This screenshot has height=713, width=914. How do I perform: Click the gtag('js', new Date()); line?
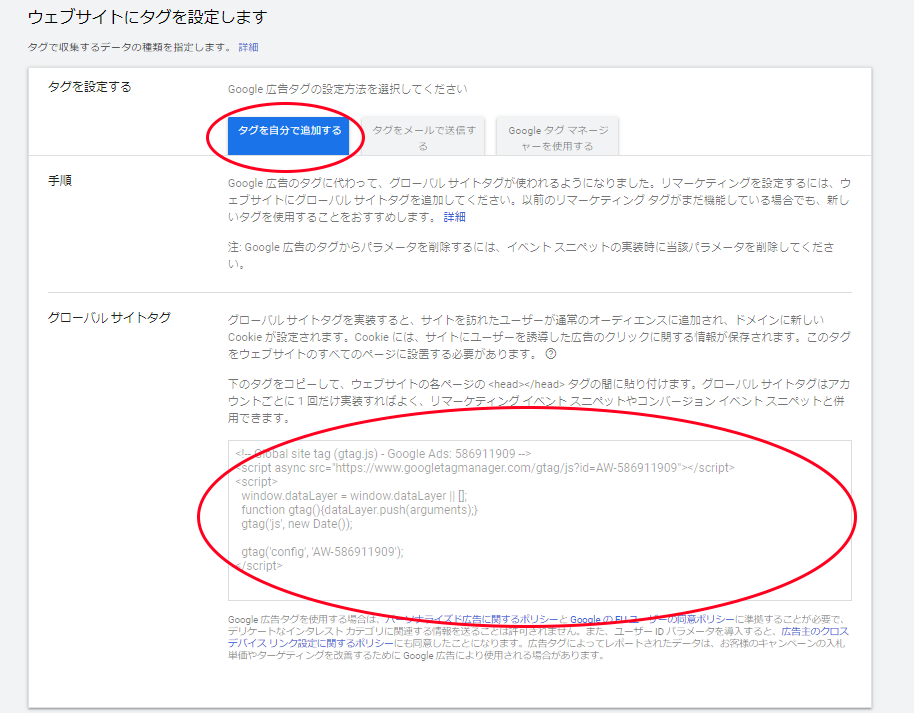(297, 524)
